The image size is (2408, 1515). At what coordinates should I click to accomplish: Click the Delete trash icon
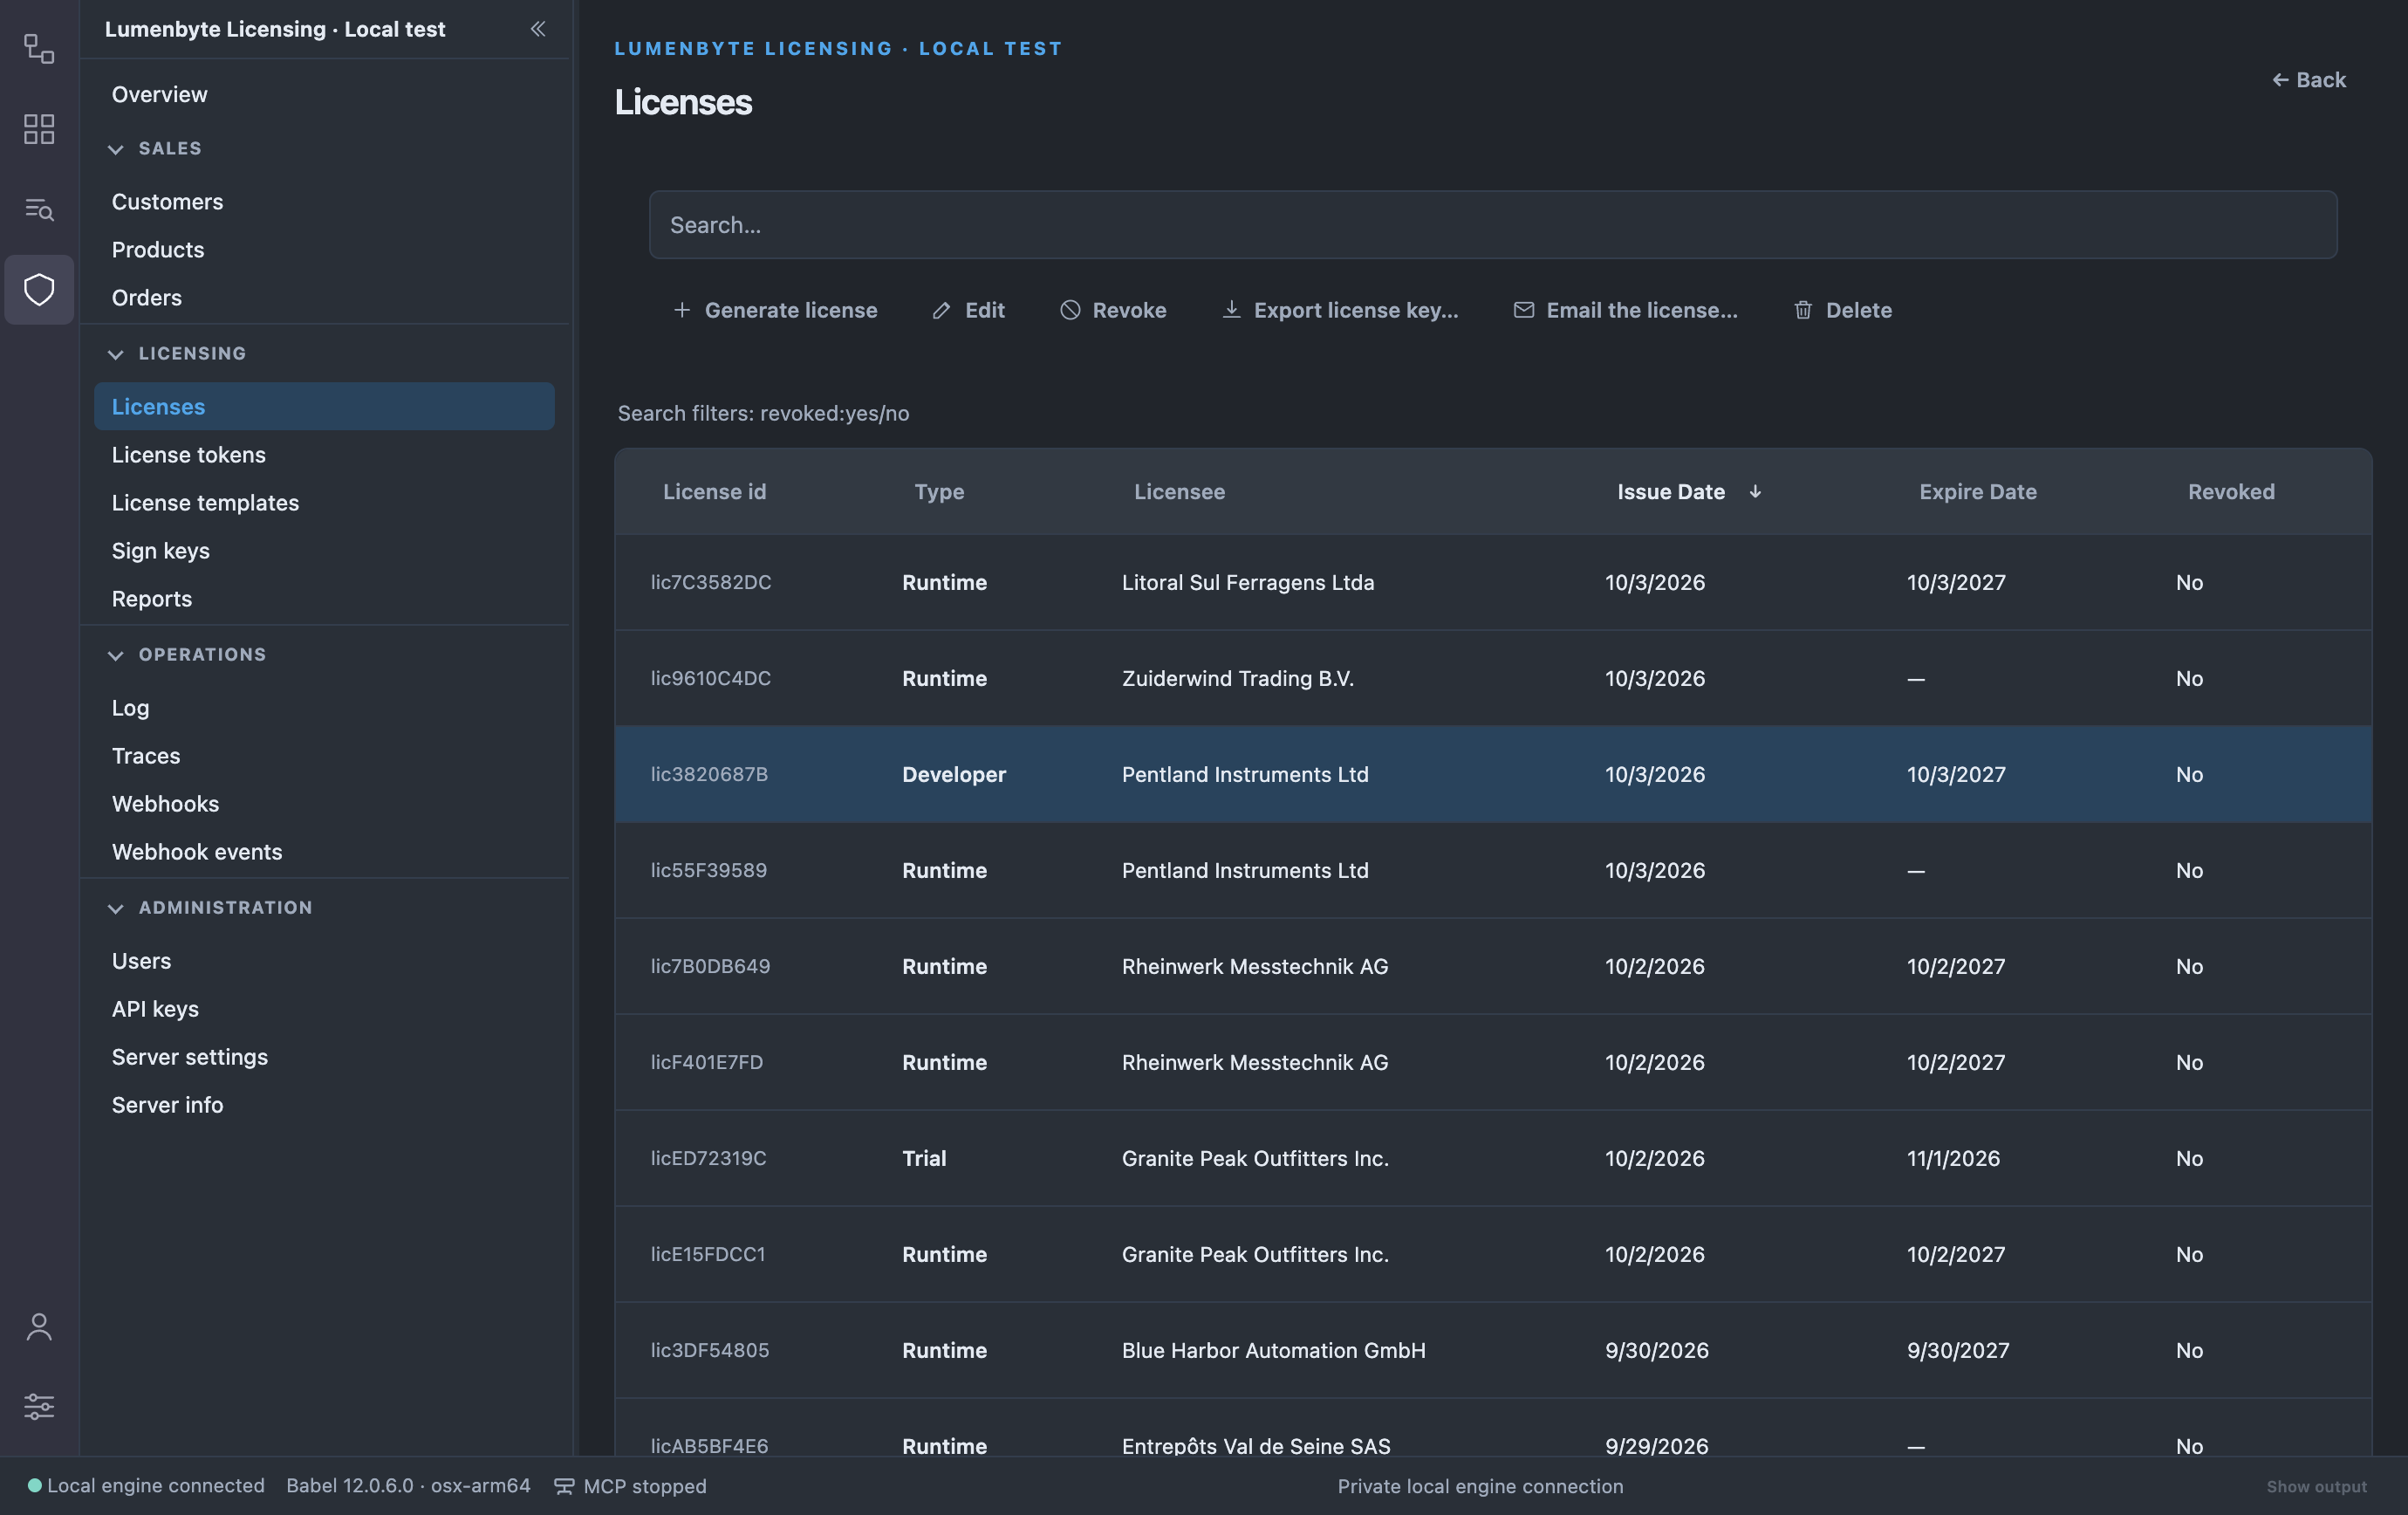pos(1803,310)
